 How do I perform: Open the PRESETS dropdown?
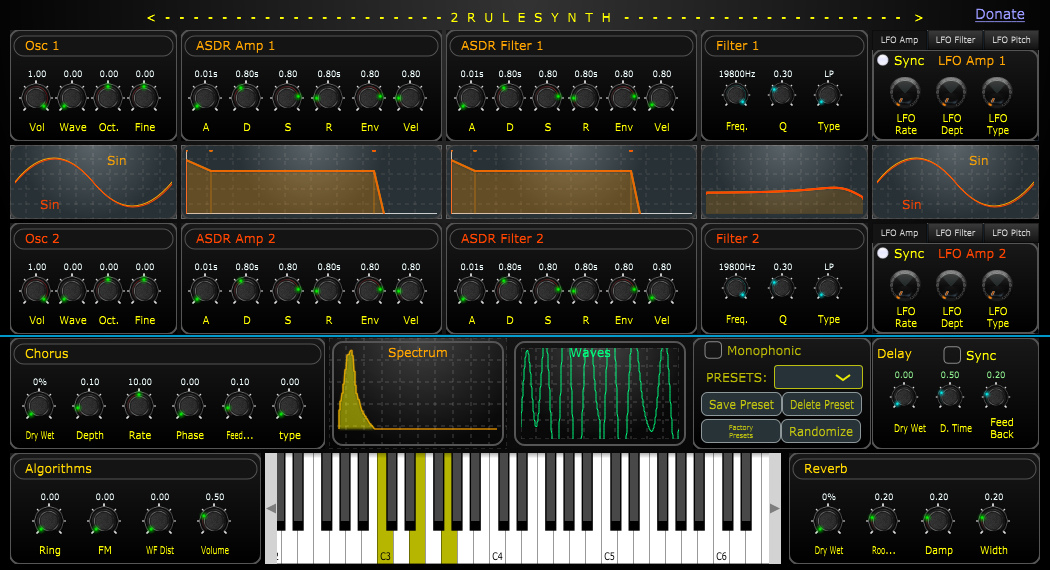pos(818,377)
